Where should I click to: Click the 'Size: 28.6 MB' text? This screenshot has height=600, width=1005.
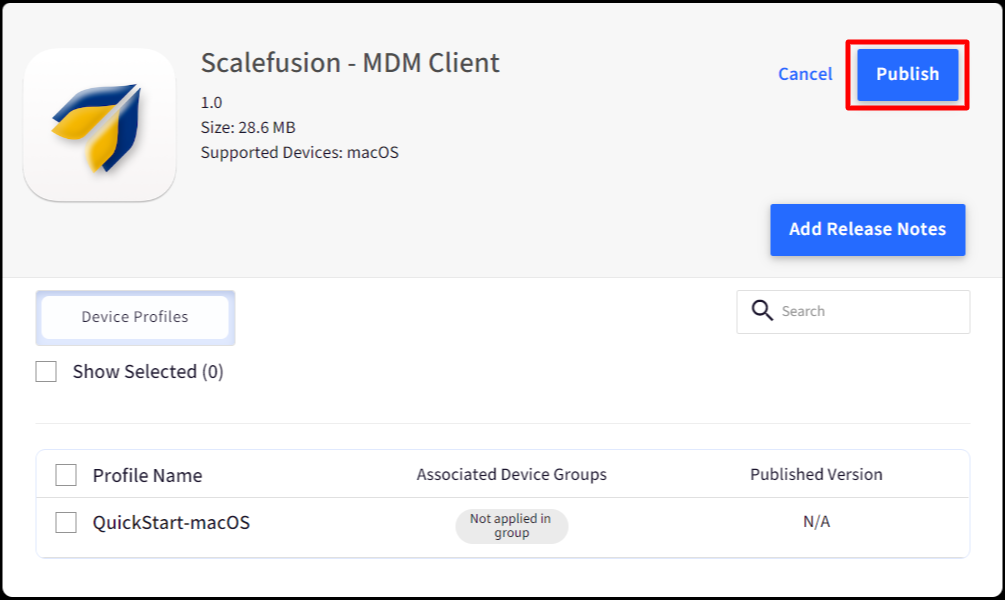coord(248,128)
